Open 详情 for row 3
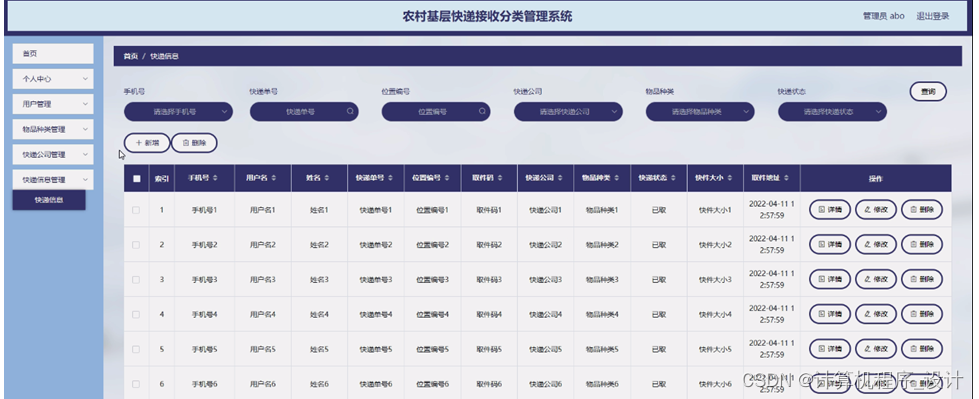 [830, 279]
